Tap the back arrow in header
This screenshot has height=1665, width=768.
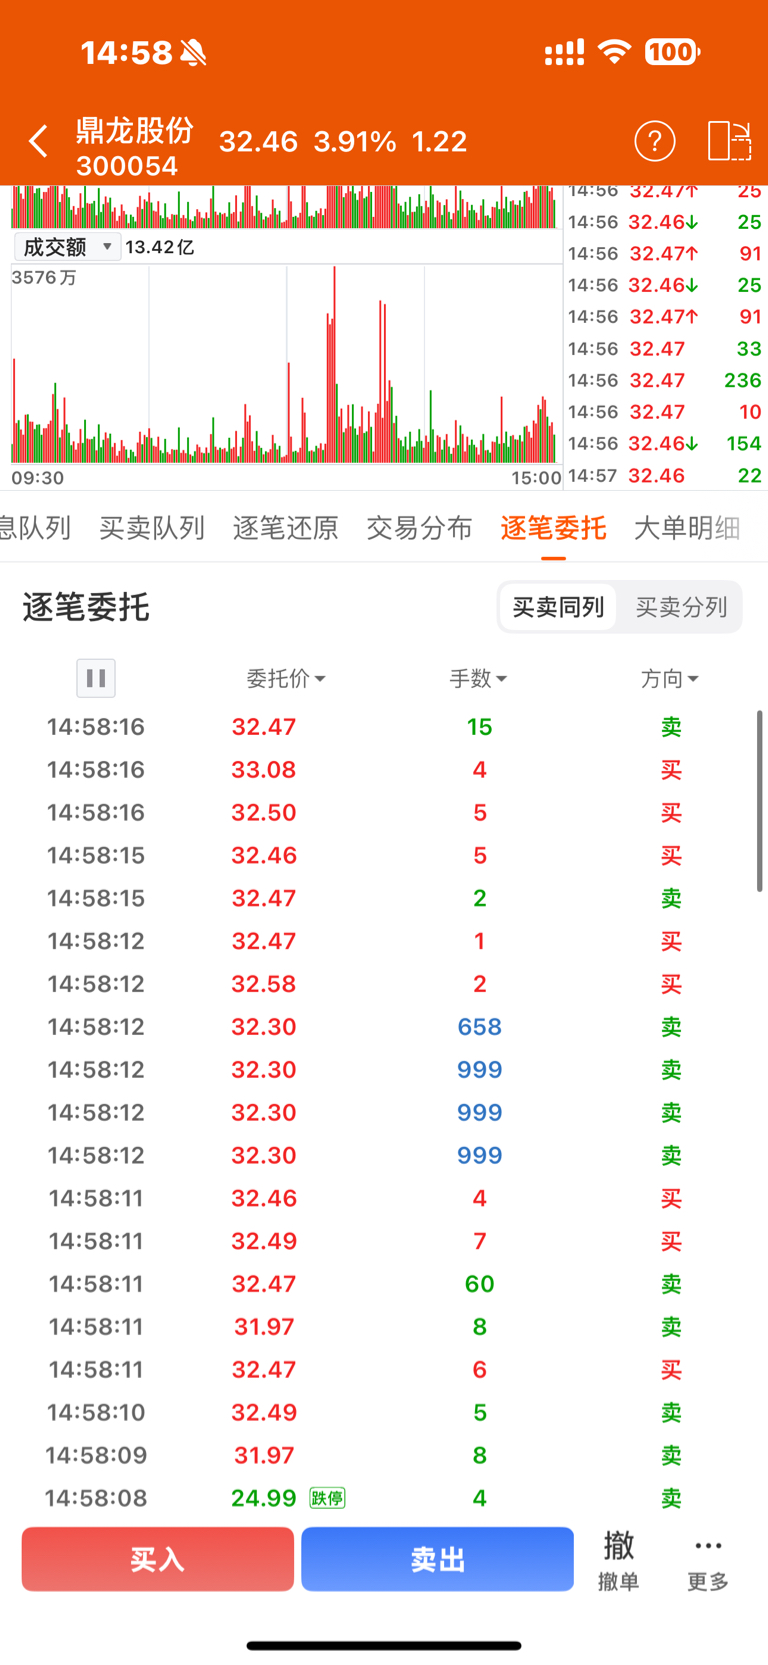38,141
